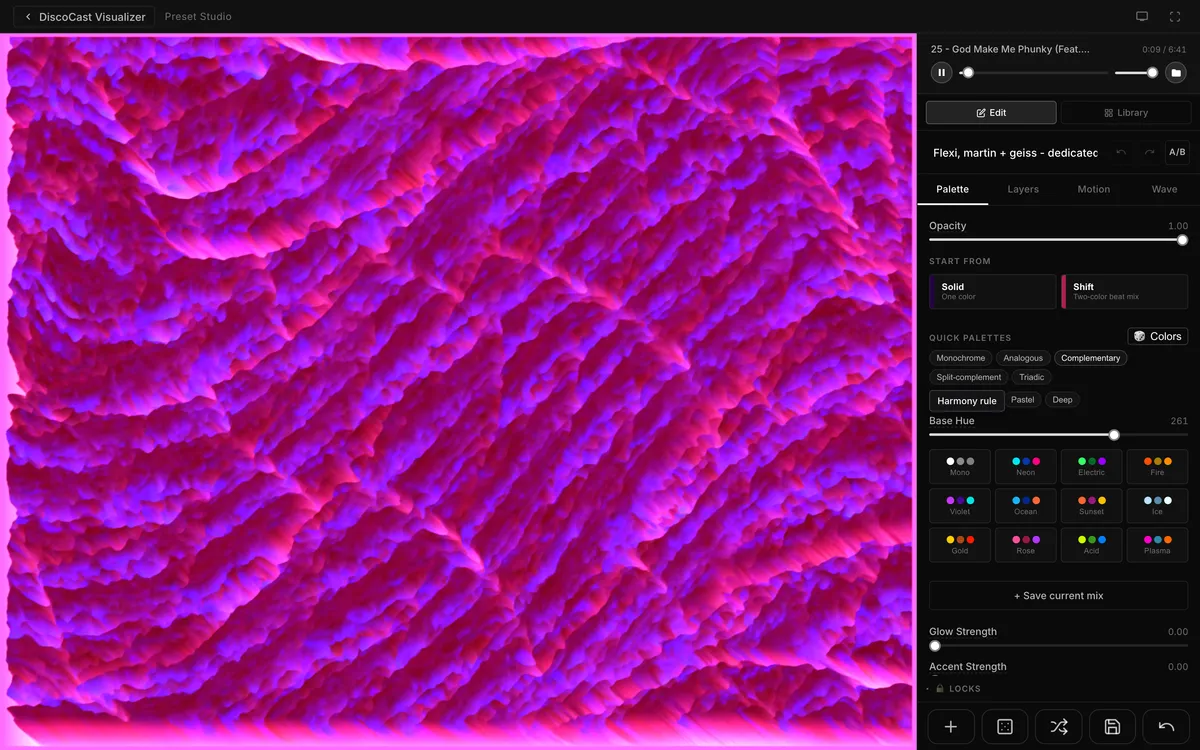1200x750 pixels.
Task: Toggle the Analogous quick palette chip
Action: point(1023,358)
